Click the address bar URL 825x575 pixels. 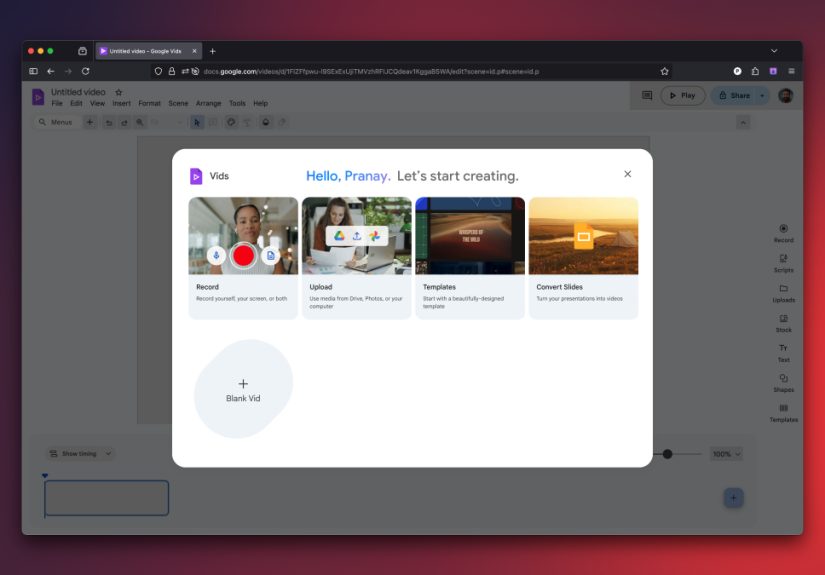click(x=371, y=72)
